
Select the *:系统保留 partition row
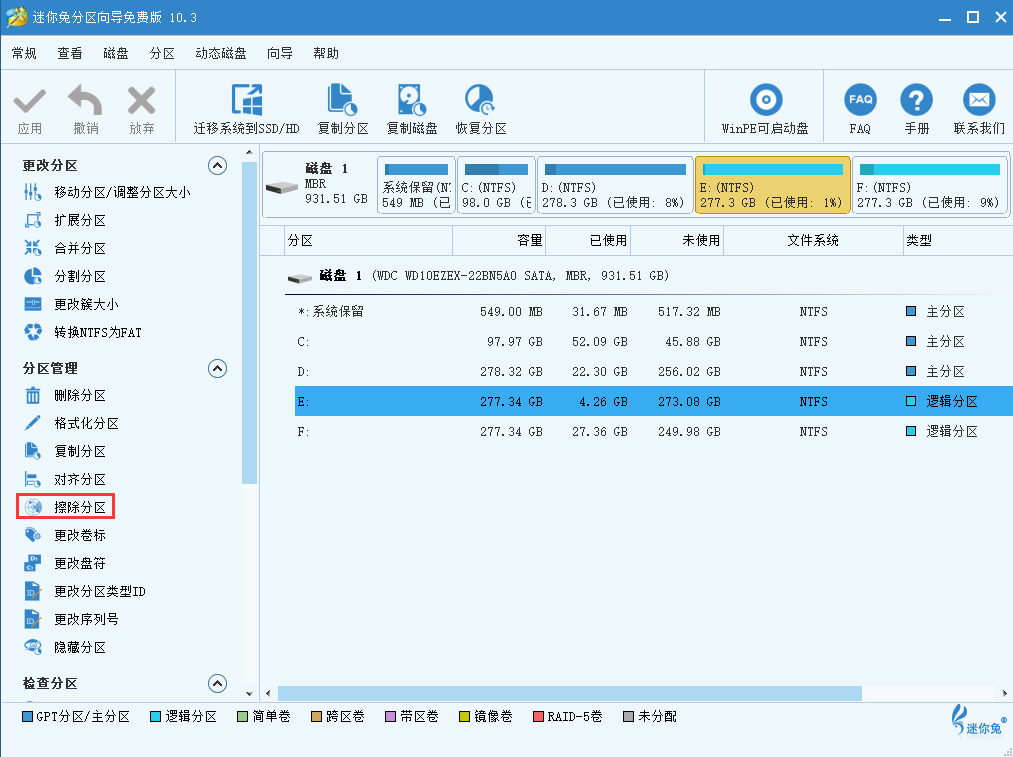(x=654, y=312)
